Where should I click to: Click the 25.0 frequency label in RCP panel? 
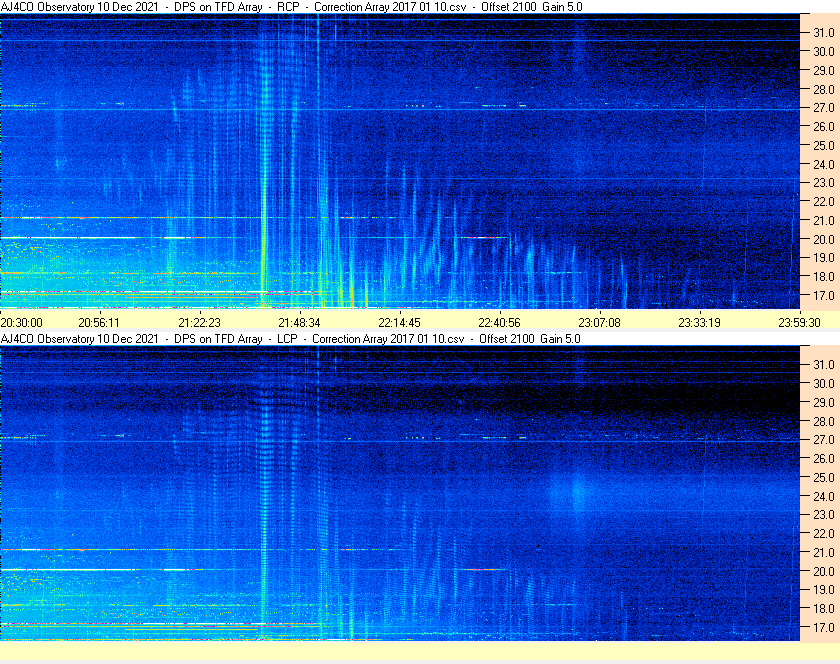[x=824, y=145]
